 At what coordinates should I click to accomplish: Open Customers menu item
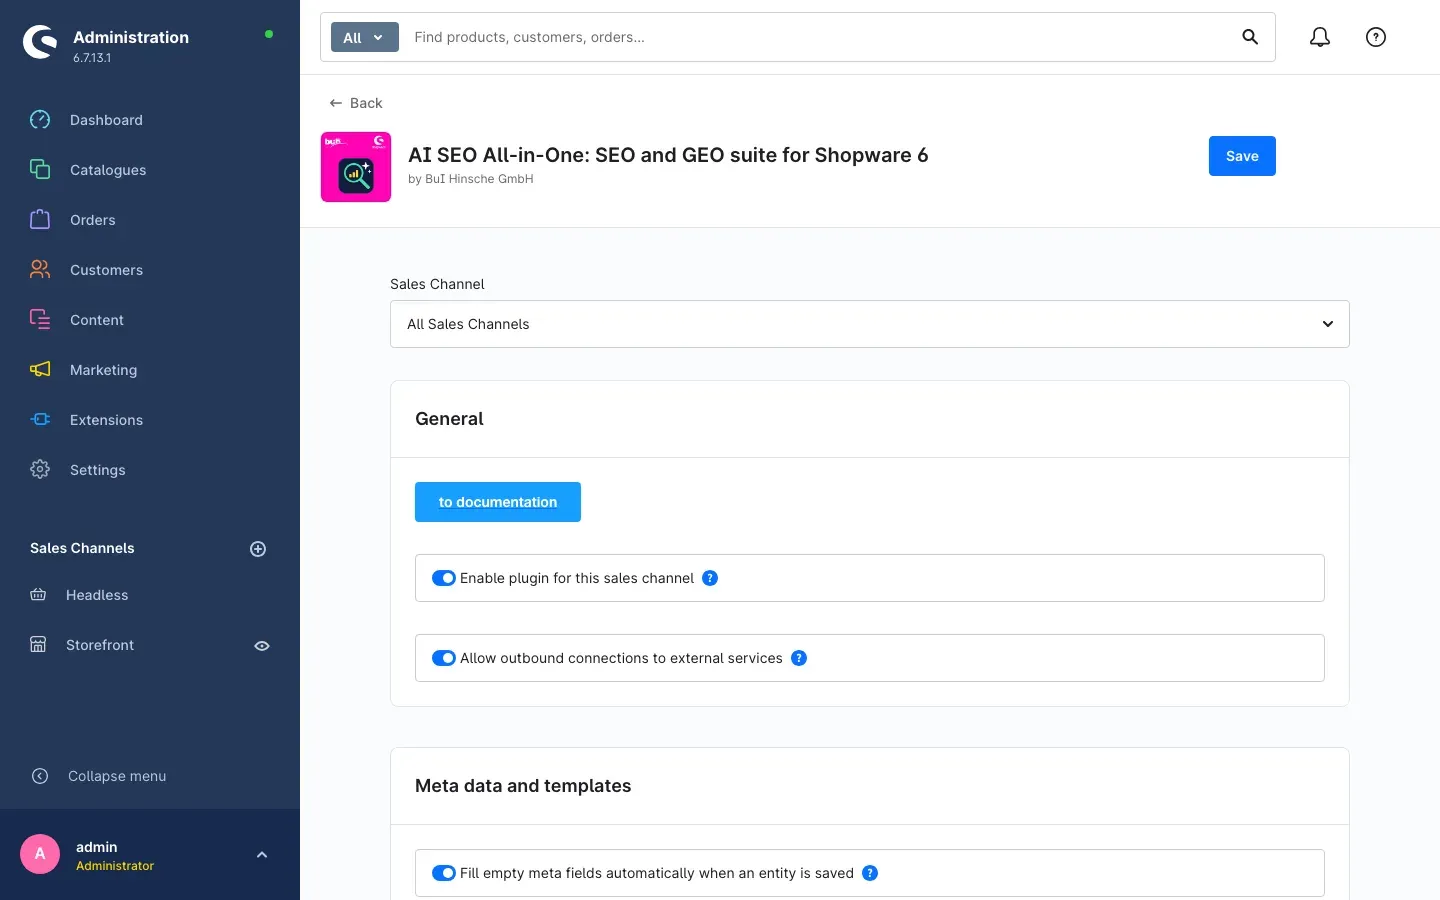(x=106, y=270)
